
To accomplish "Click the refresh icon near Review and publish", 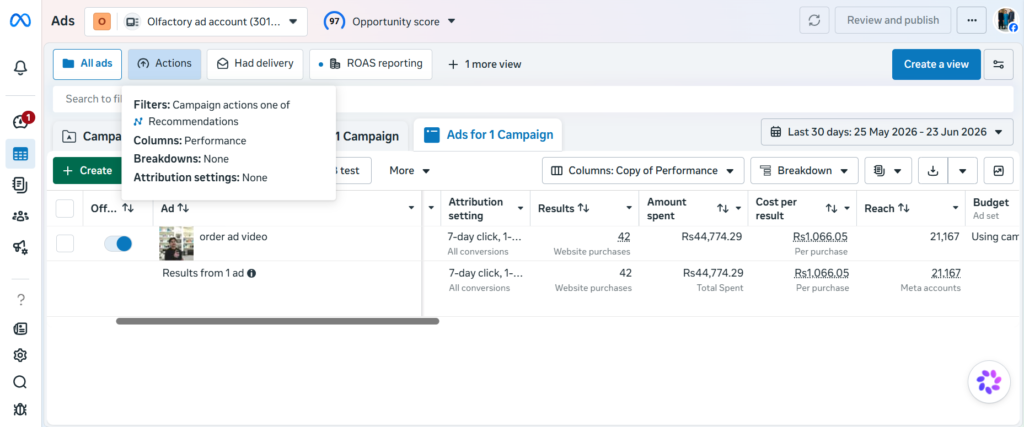I will (814, 20).
